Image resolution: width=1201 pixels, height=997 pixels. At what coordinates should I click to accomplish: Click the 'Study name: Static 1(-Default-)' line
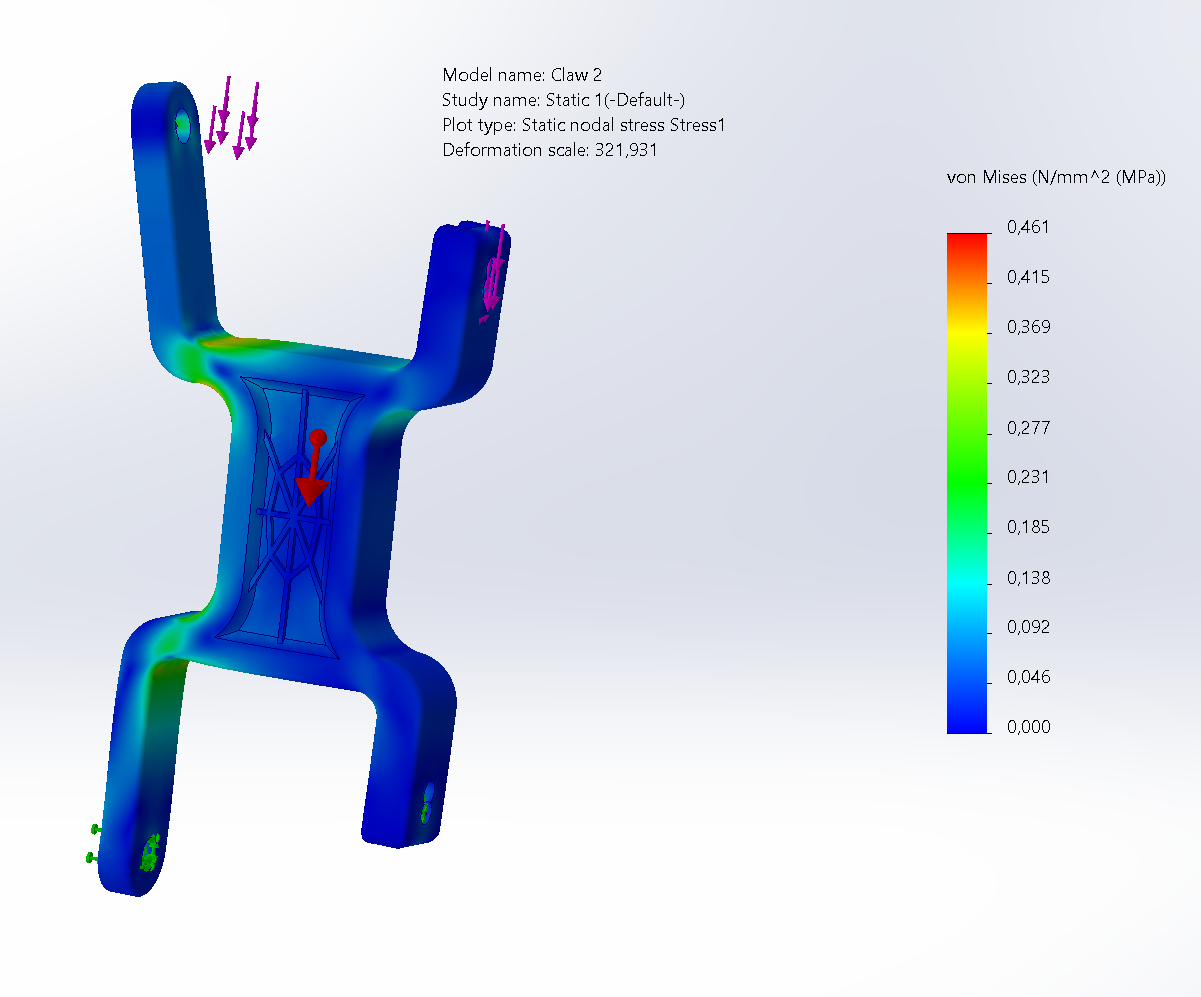point(564,100)
